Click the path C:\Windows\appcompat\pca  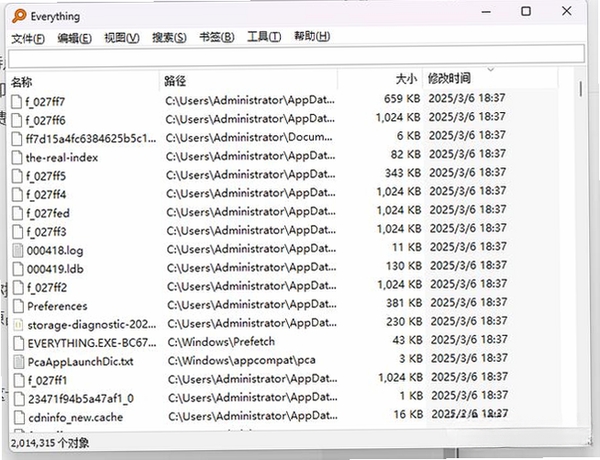pos(241,360)
